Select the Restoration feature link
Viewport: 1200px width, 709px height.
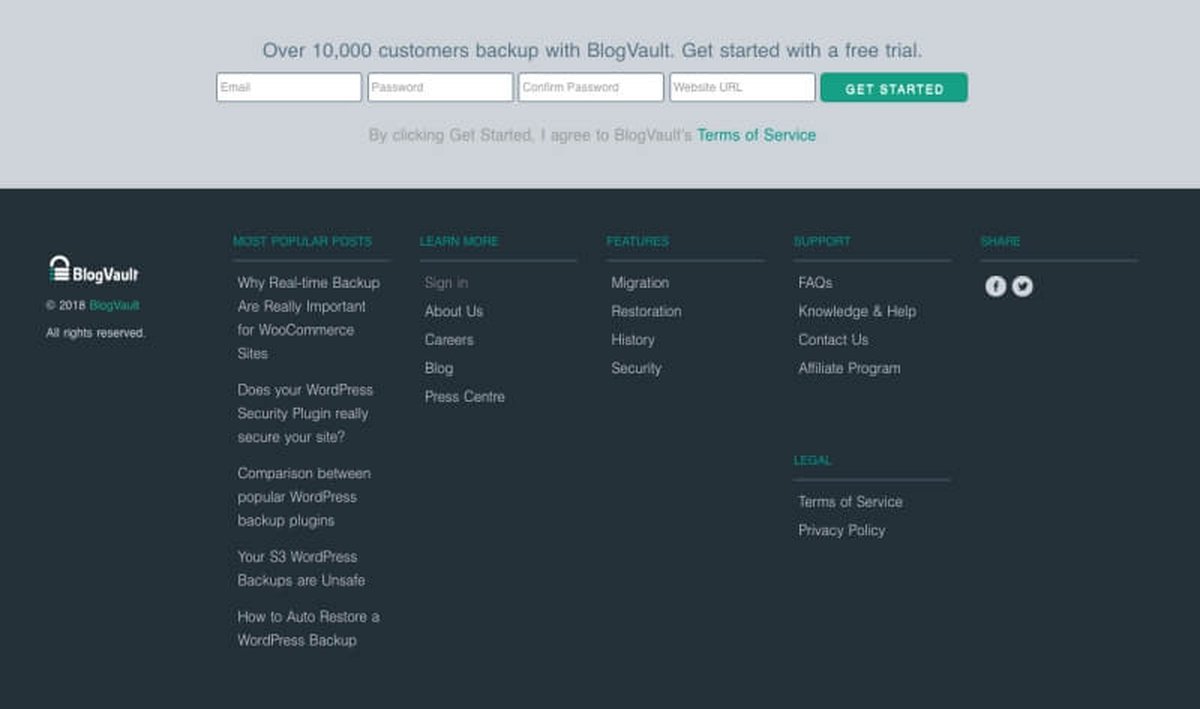click(x=646, y=311)
